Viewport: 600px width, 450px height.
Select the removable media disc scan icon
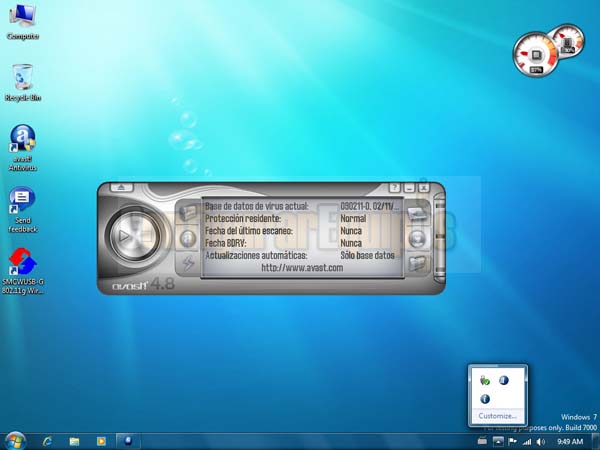[417, 239]
